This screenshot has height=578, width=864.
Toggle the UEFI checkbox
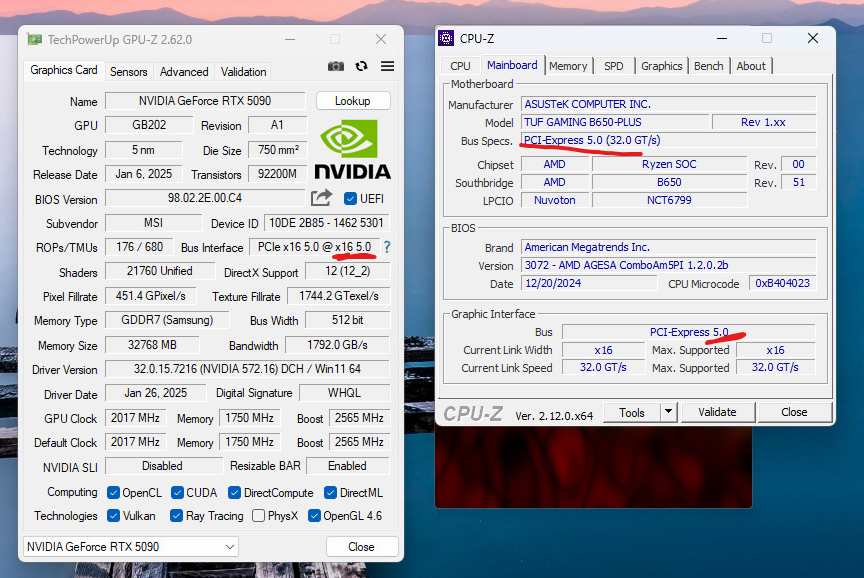point(350,198)
